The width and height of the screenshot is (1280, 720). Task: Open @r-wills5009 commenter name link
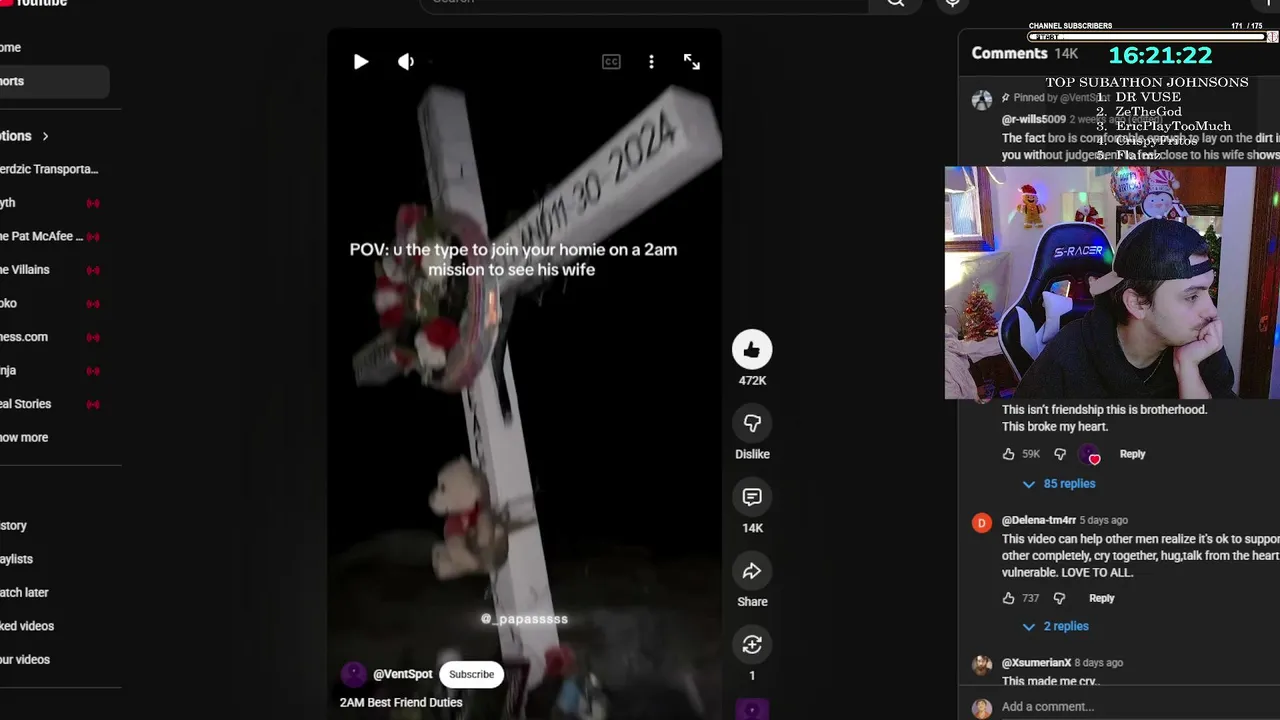pyautogui.click(x=1034, y=120)
